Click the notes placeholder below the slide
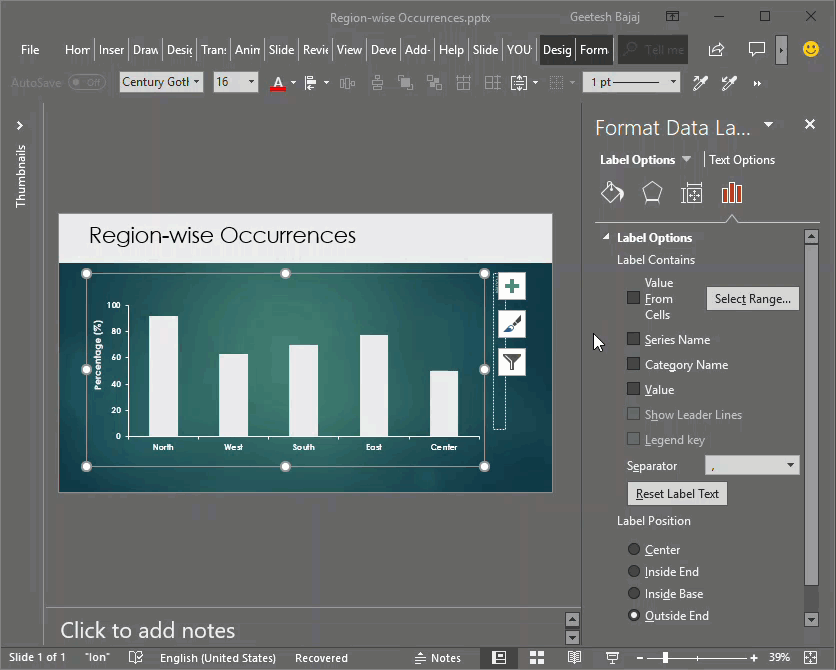836x670 pixels. pyautogui.click(x=147, y=632)
